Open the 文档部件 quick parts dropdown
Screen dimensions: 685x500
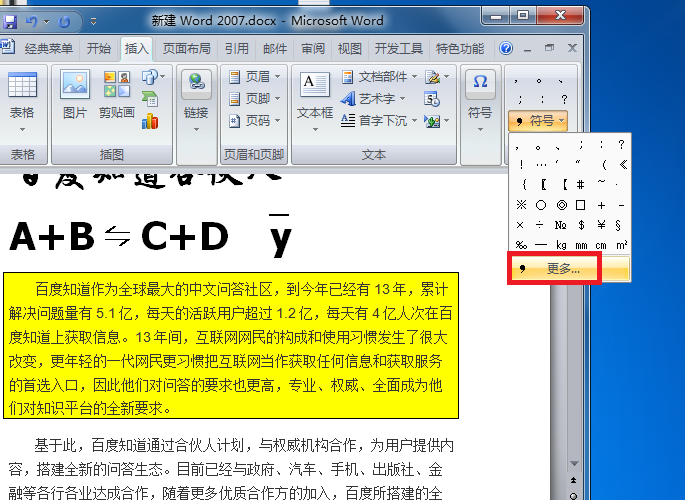coord(379,77)
